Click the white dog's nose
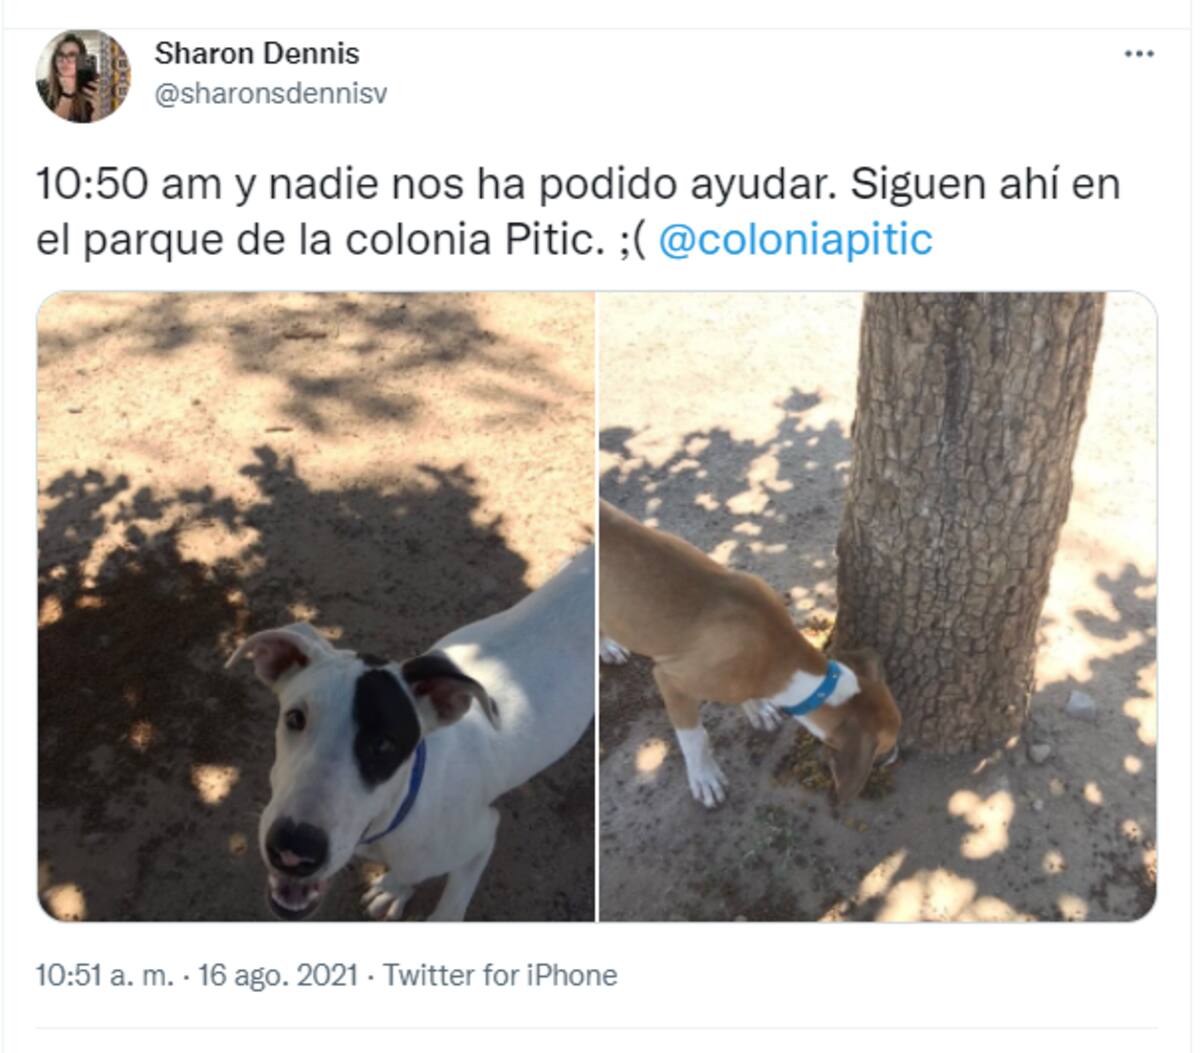This screenshot has width=1200, height=1053. point(297,846)
